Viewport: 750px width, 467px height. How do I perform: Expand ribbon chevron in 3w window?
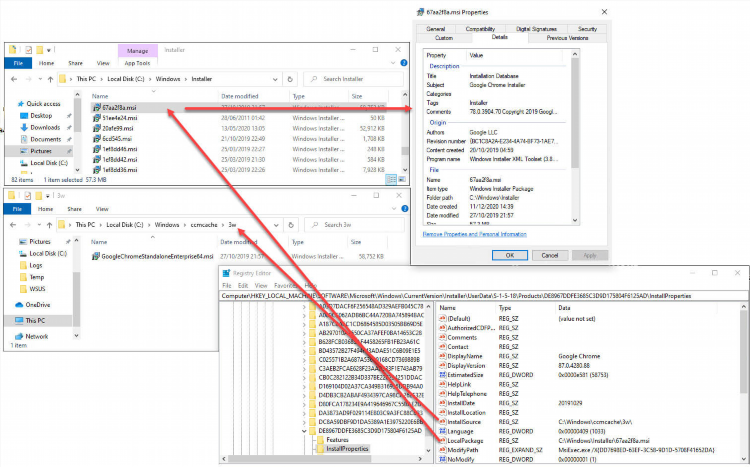394,209
